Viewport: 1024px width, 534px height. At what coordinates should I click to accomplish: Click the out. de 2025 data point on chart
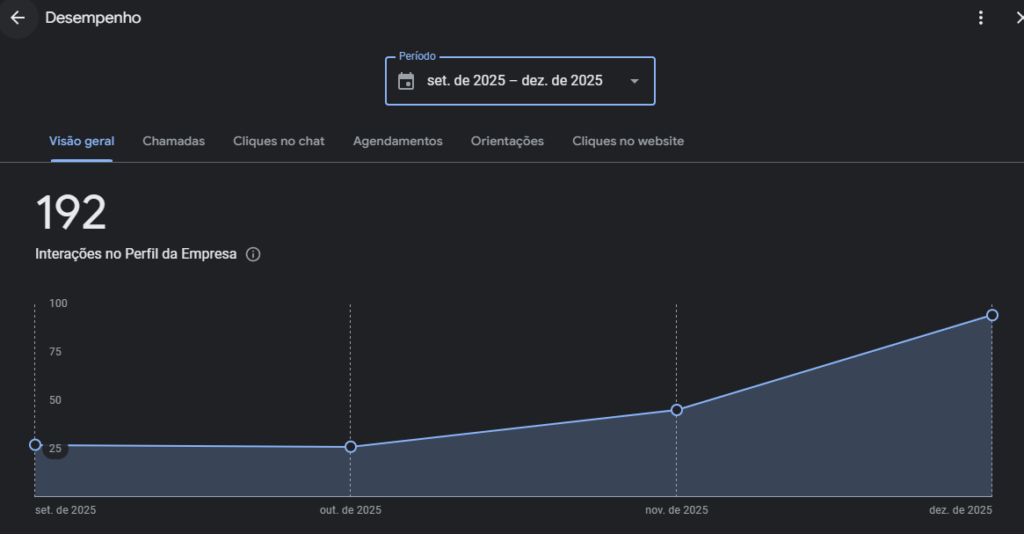[350, 447]
